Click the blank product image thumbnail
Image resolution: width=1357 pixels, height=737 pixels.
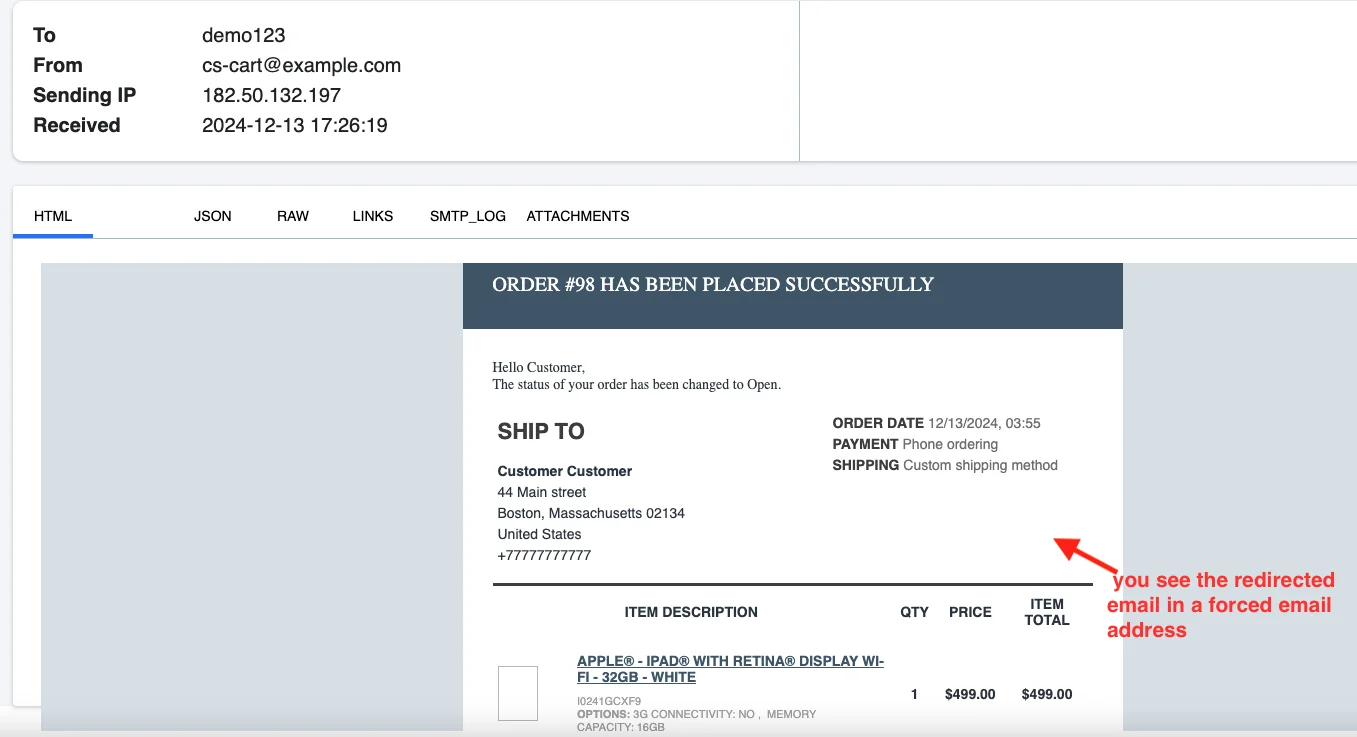tap(518, 693)
